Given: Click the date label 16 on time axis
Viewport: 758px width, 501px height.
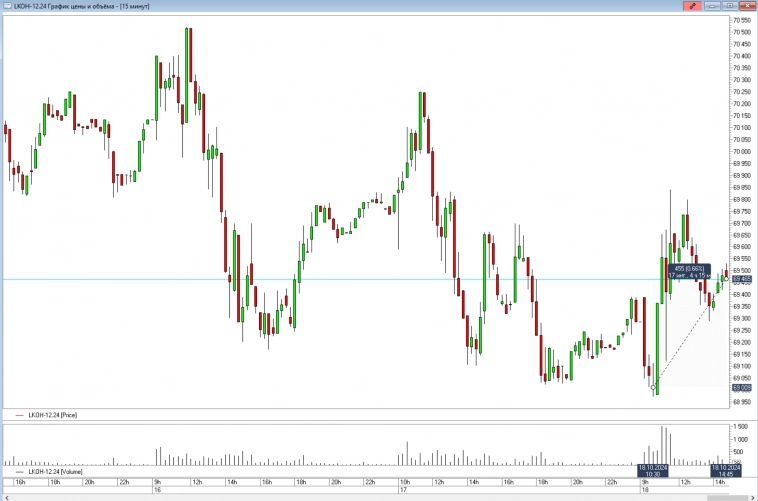Looking at the screenshot, I should [x=157, y=490].
